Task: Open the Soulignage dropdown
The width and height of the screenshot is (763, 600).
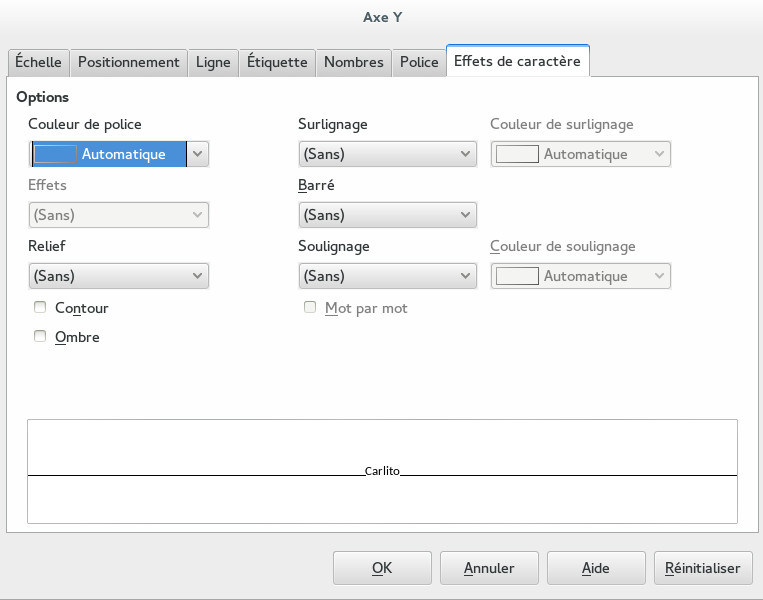Action: pyautogui.click(x=387, y=276)
